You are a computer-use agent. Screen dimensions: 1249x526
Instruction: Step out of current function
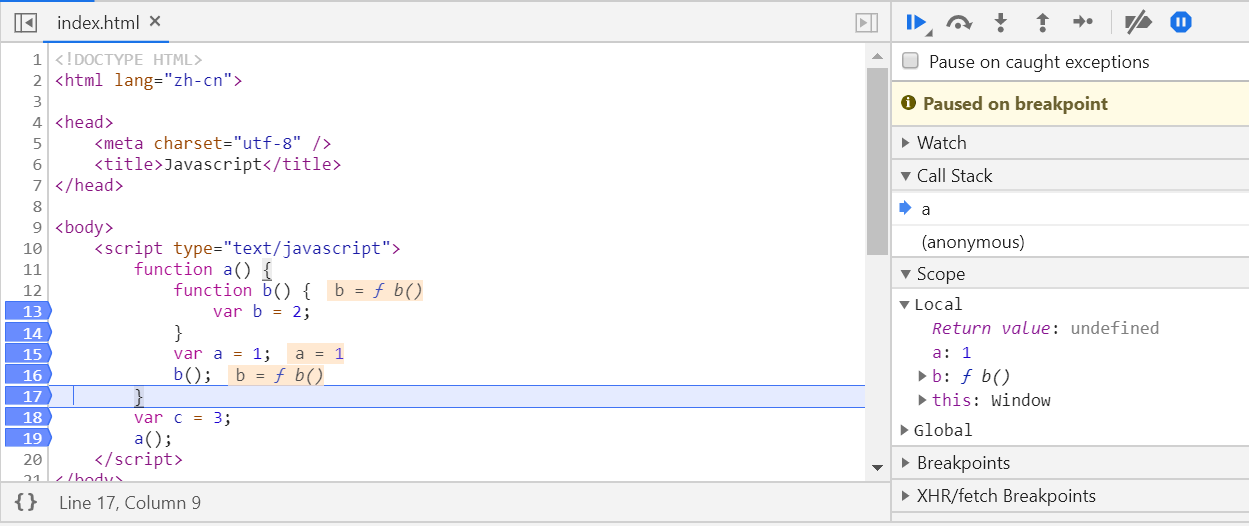point(1042,22)
